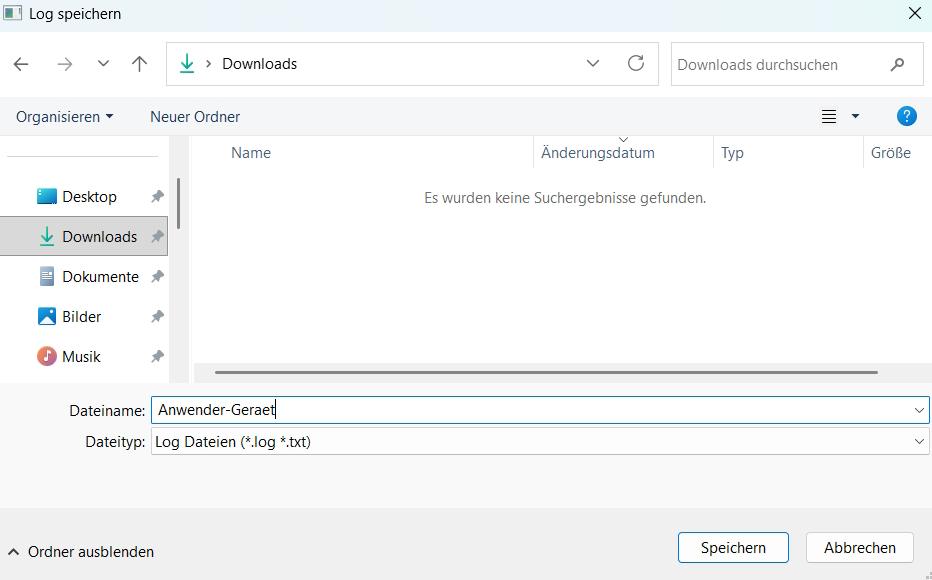
Task: Click the Downloads address bar icon
Action: 187,64
